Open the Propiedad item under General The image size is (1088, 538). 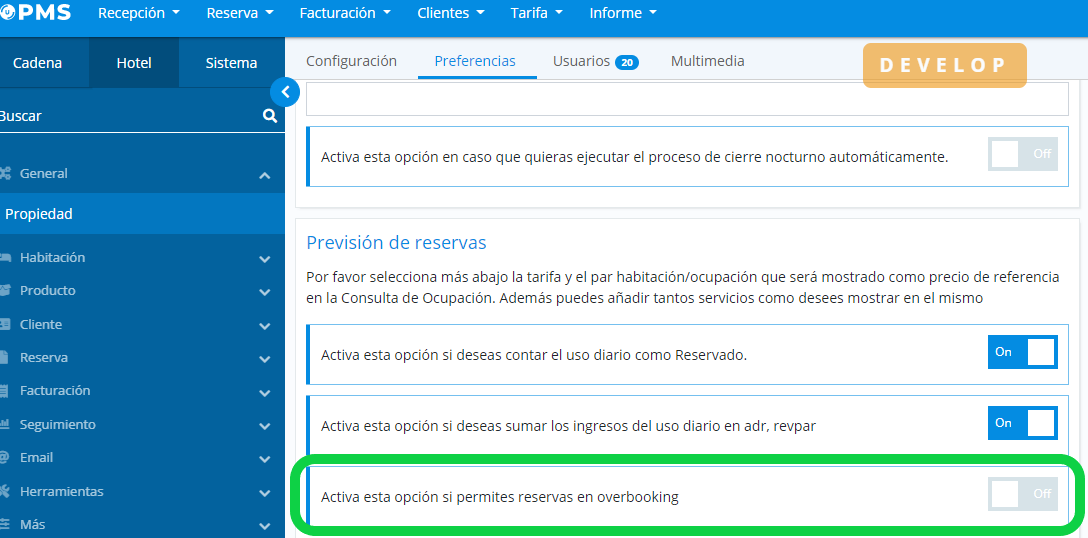[40, 214]
